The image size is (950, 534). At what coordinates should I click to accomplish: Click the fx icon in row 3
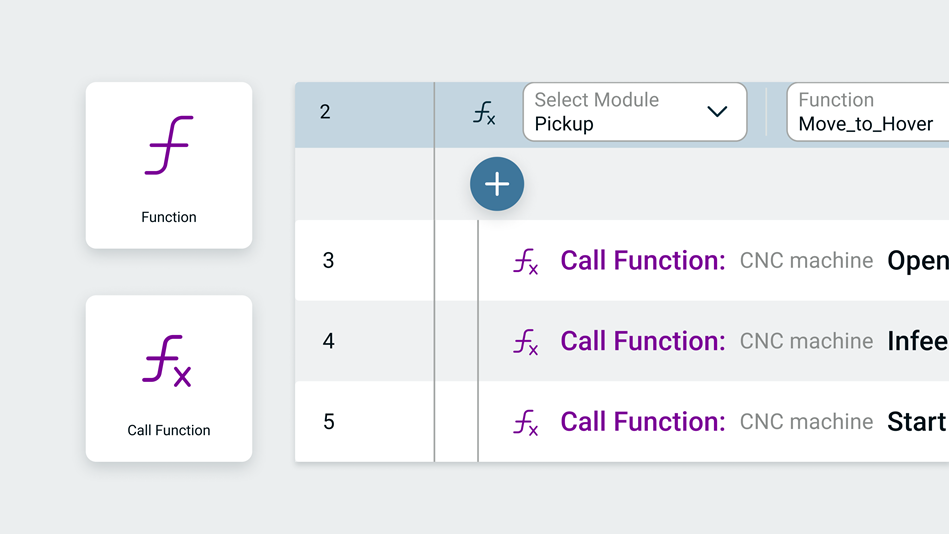[x=525, y=262]
